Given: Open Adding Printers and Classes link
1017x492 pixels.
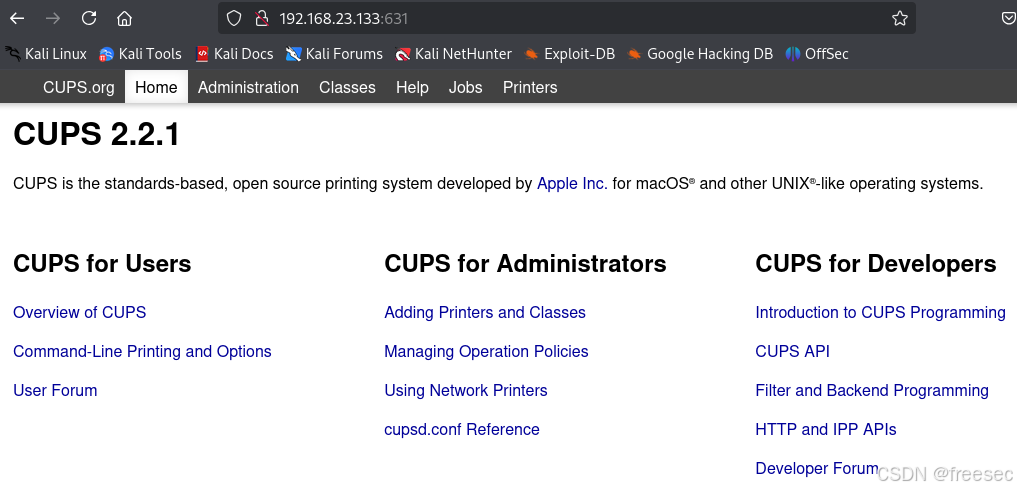Looking at the screenshot, I should coord(485,312).
